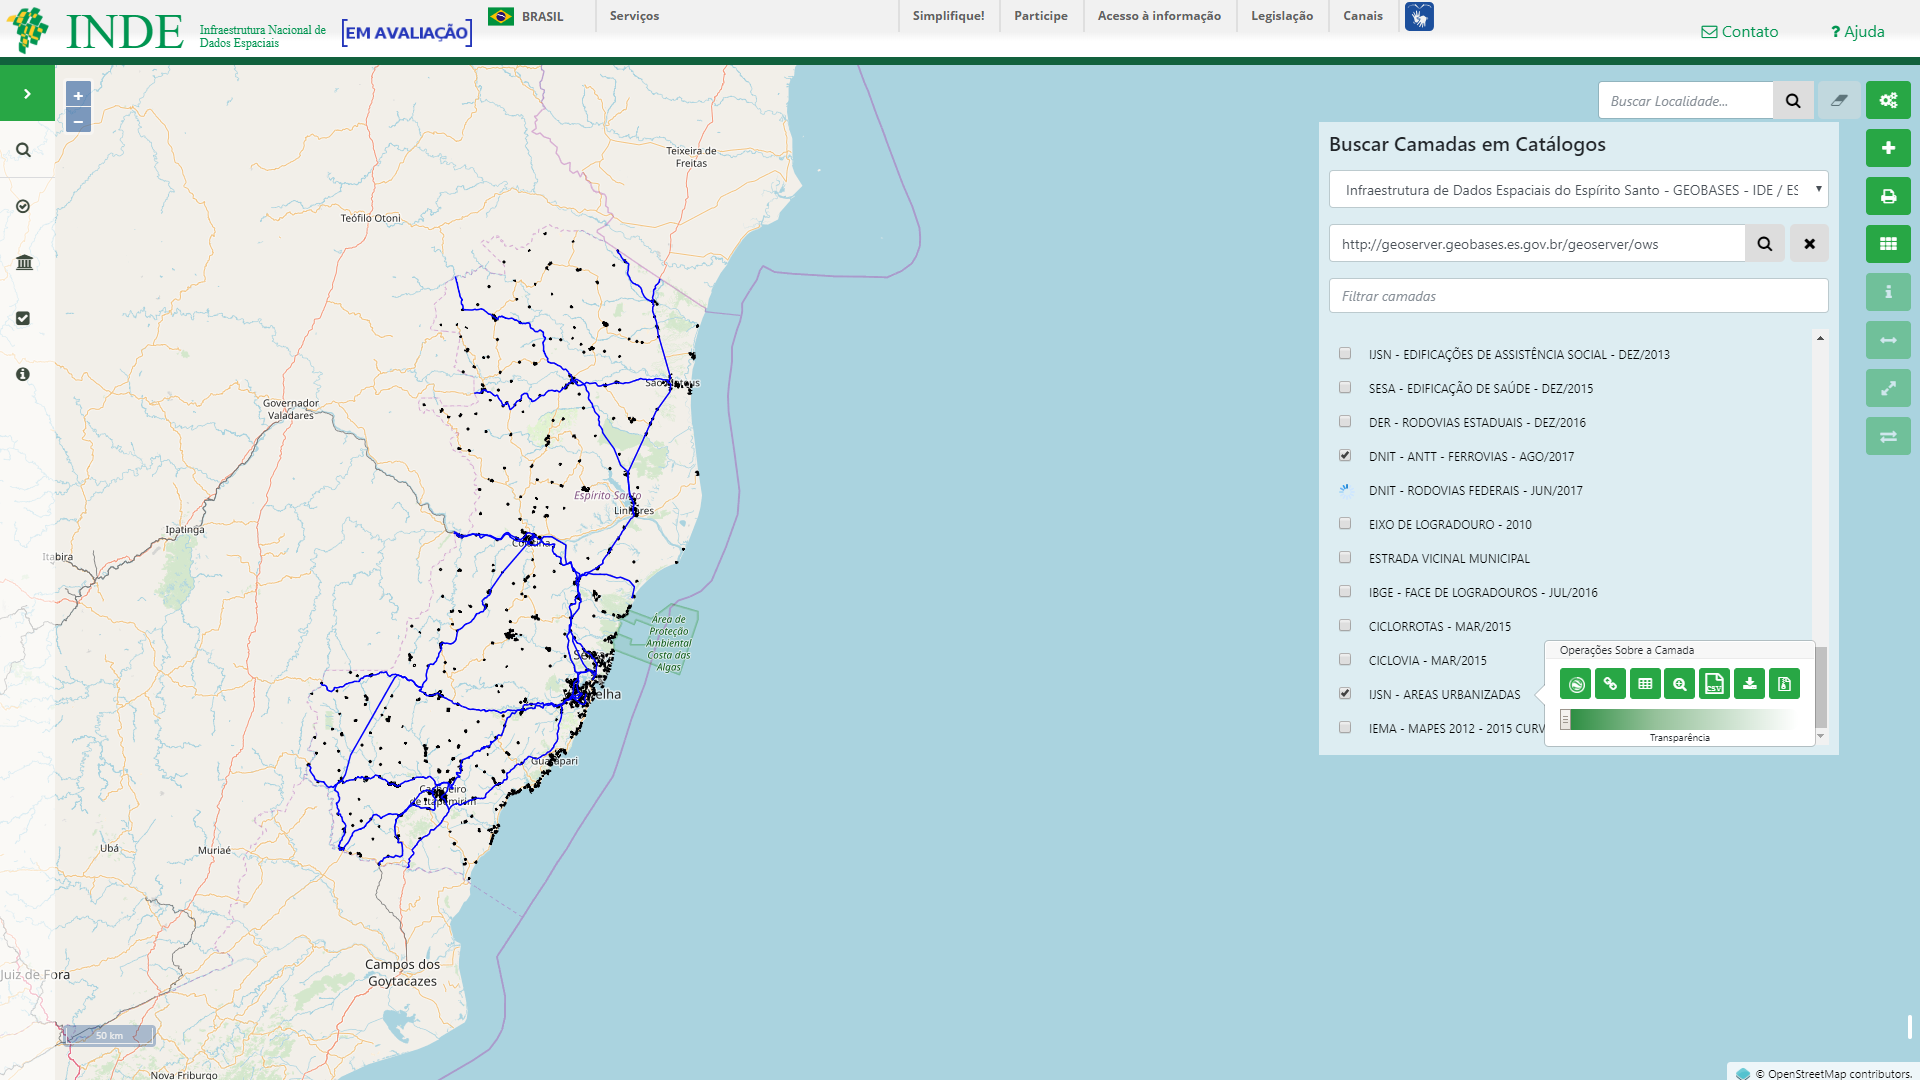The height and width of the screenshot is (1080, 1920).
Task: Click the geoserver URL input field
Action: [x=1537, y=244]
